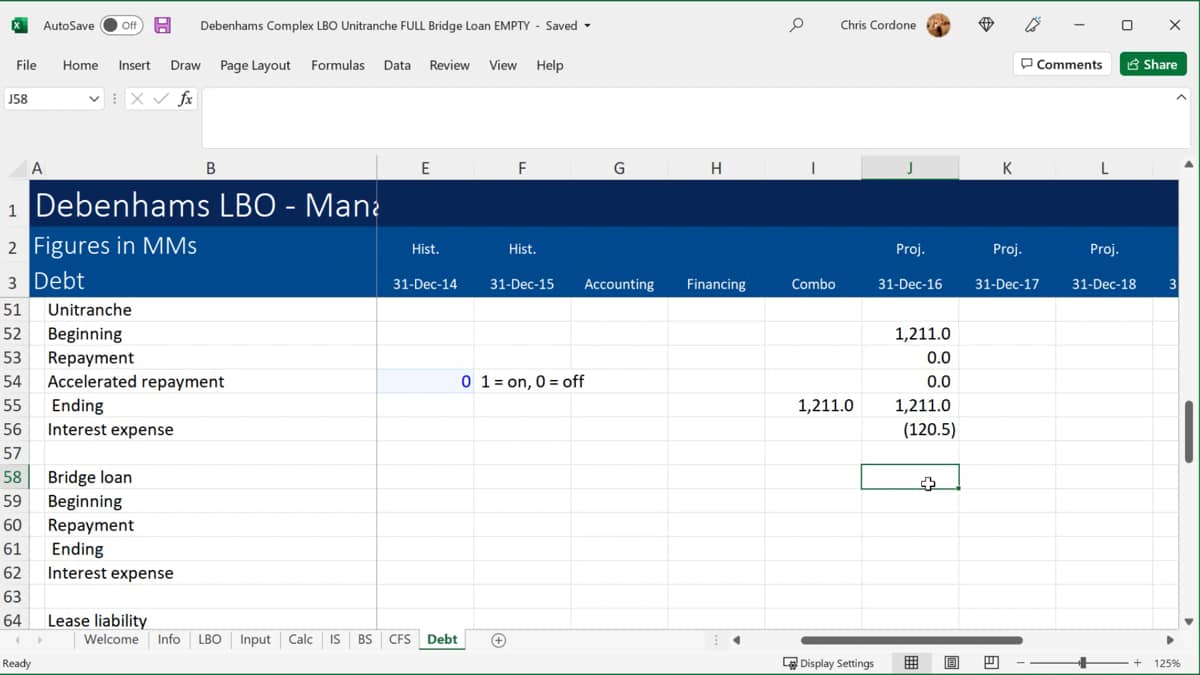Click the Save floppy disk icon
This screenshot has width=1200, height=675.
pos(162,25)
